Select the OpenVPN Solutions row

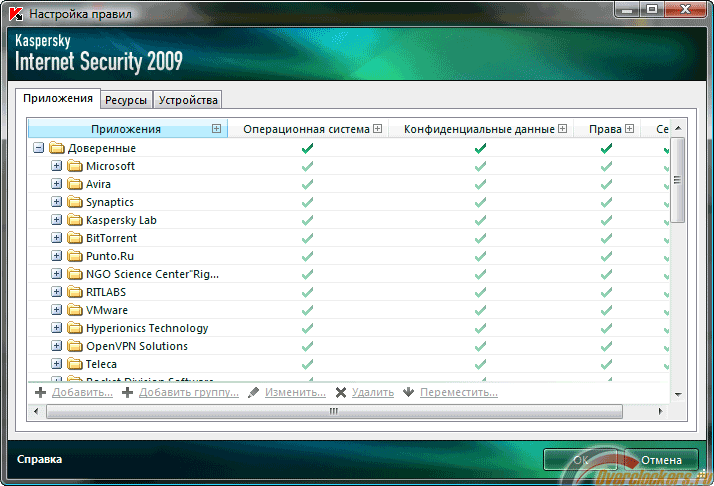tap(349, 346)
